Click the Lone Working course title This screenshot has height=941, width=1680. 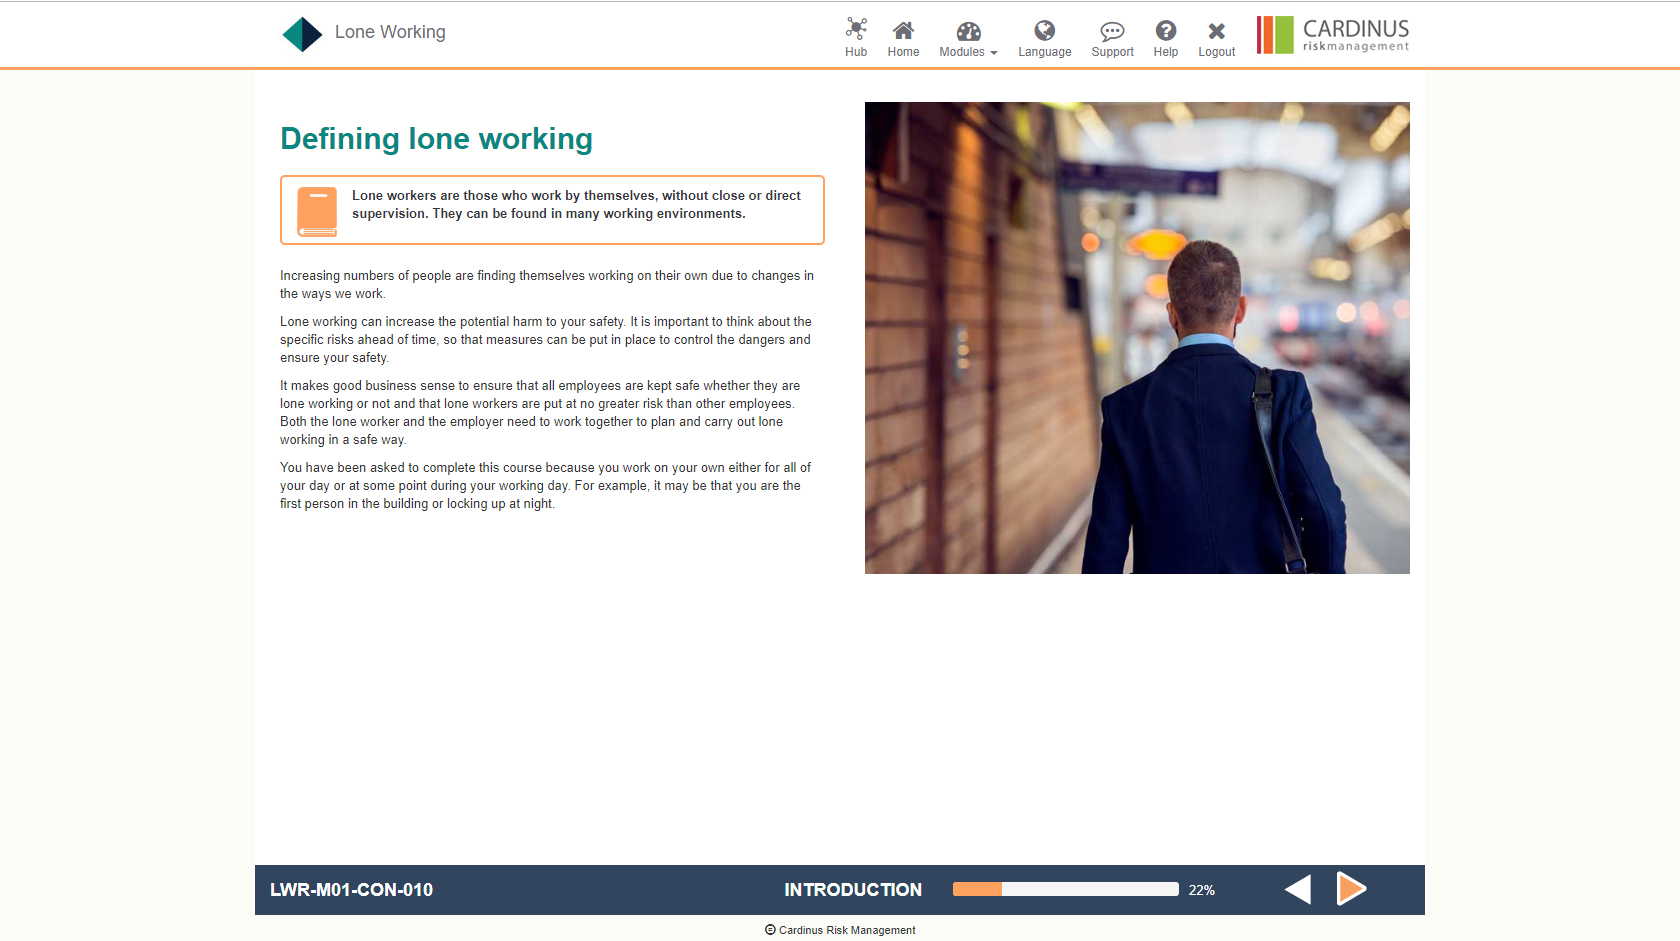[390, 32]
